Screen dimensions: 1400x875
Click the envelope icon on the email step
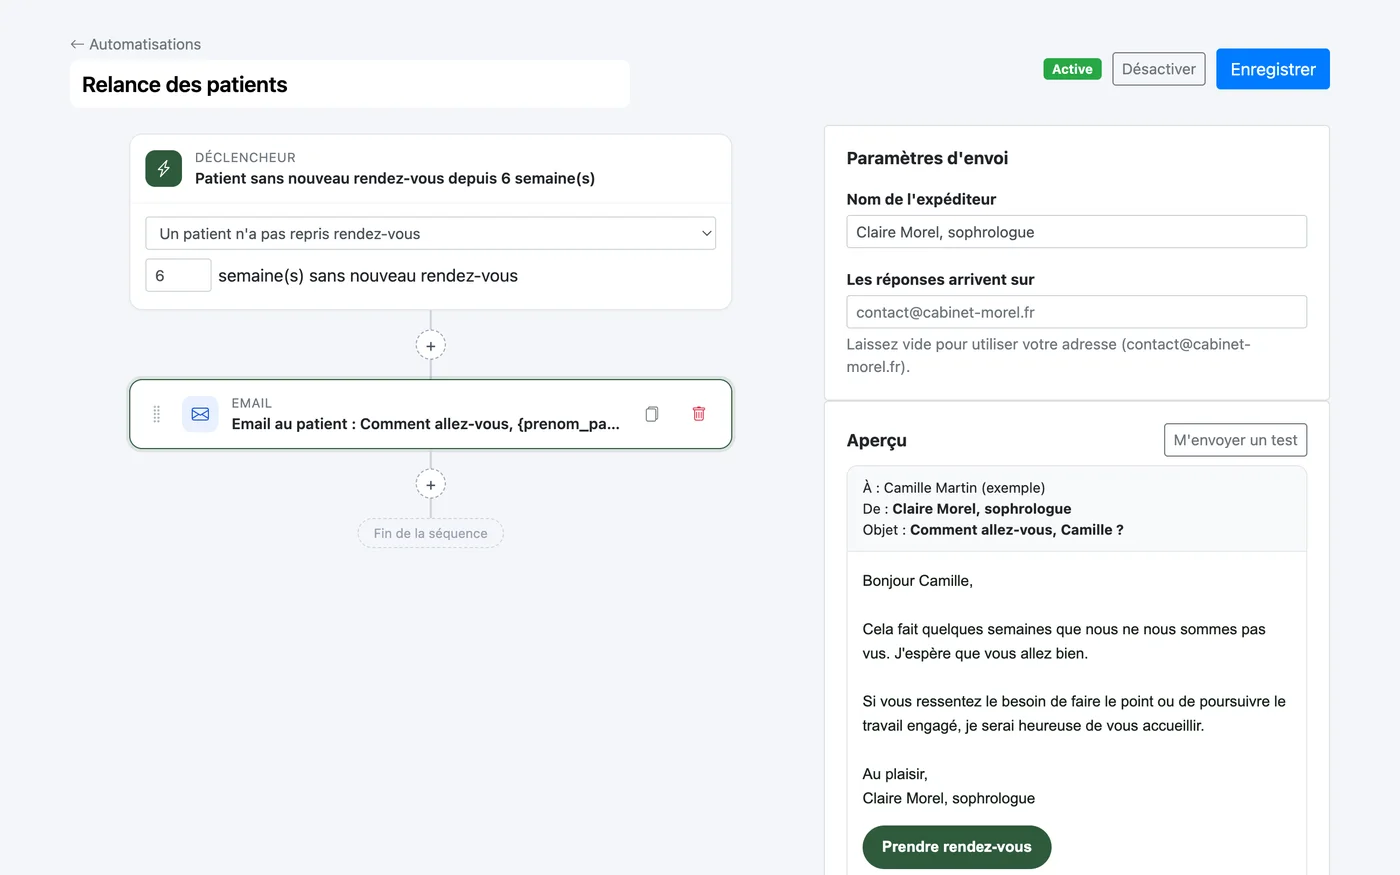[x=200, y=414]
